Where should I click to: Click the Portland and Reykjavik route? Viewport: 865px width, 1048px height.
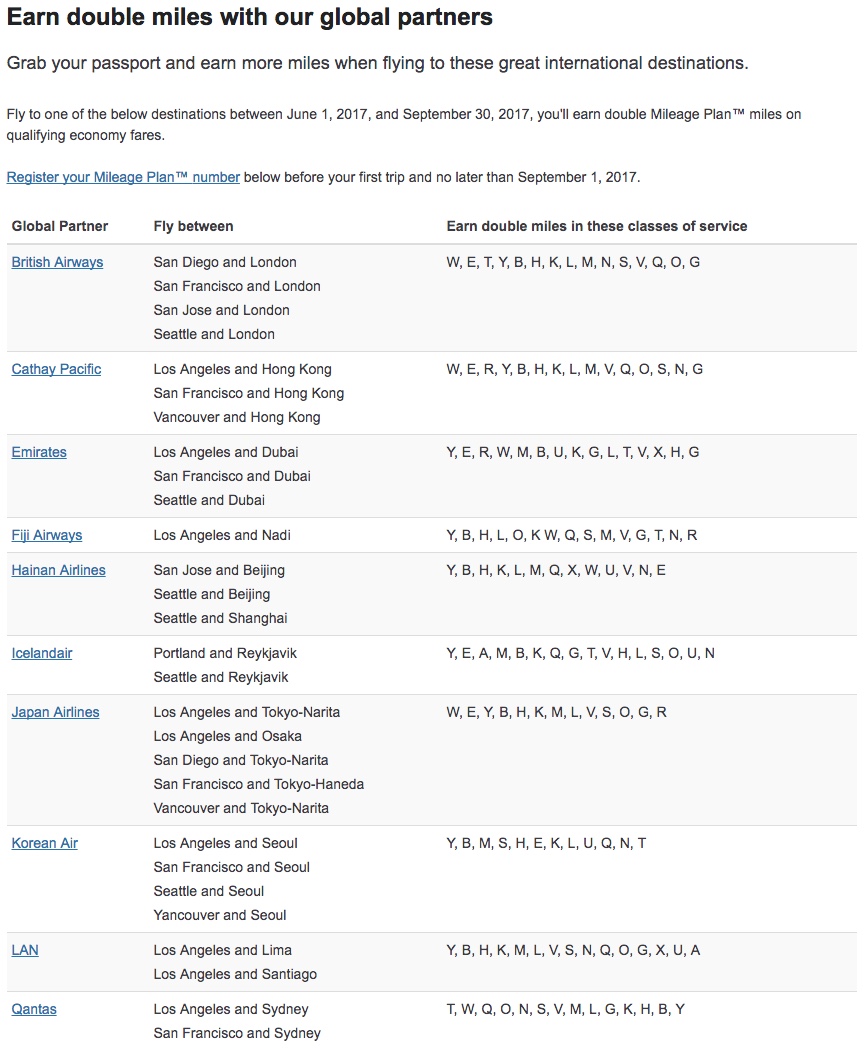225,653
